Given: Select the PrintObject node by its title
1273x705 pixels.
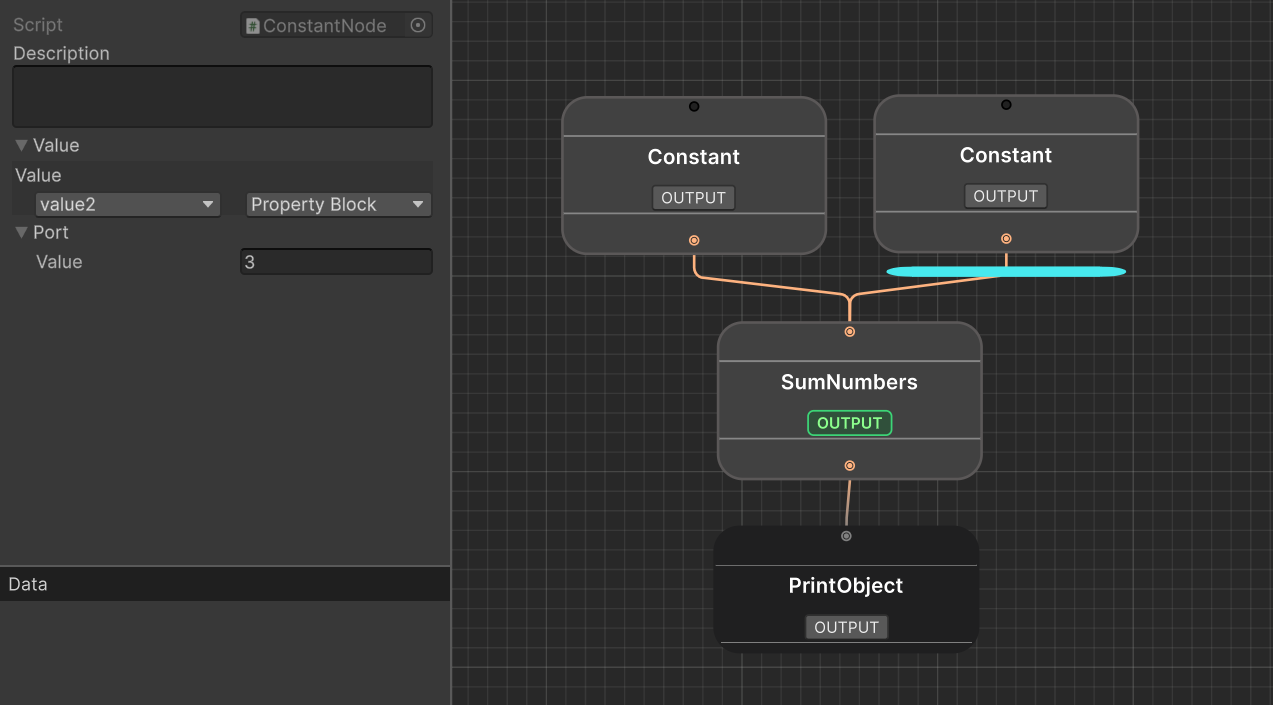Looking at the screenshot, I should click(846, 586).
